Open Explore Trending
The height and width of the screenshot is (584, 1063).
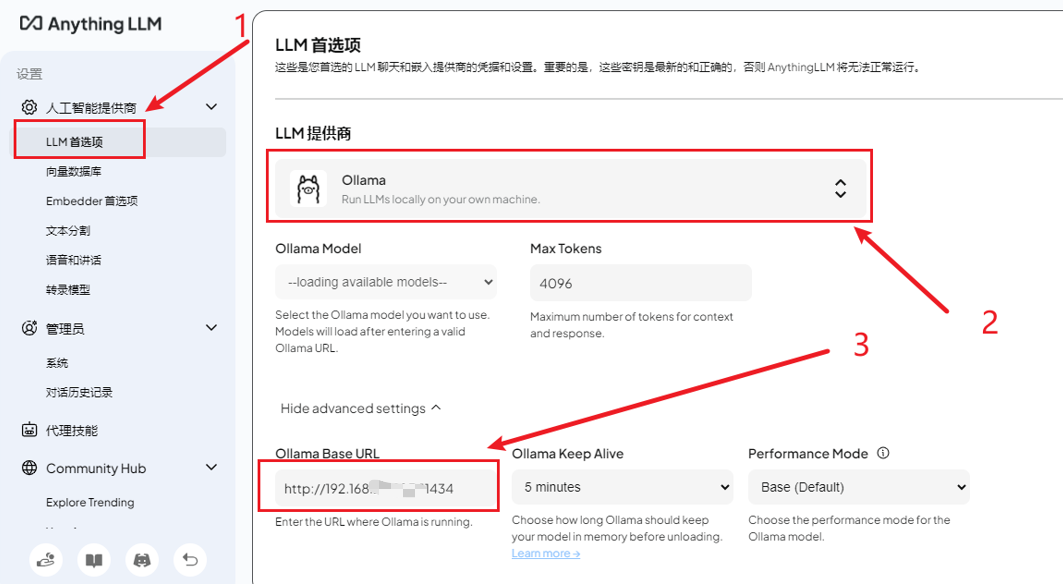click(90, 503)
